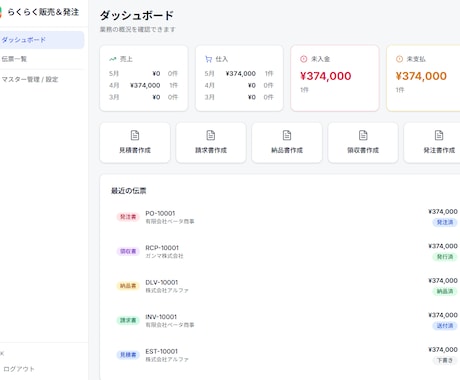Select document EST-10001
The width and height of the screenshot is (460, 380).
coord(162,351)
